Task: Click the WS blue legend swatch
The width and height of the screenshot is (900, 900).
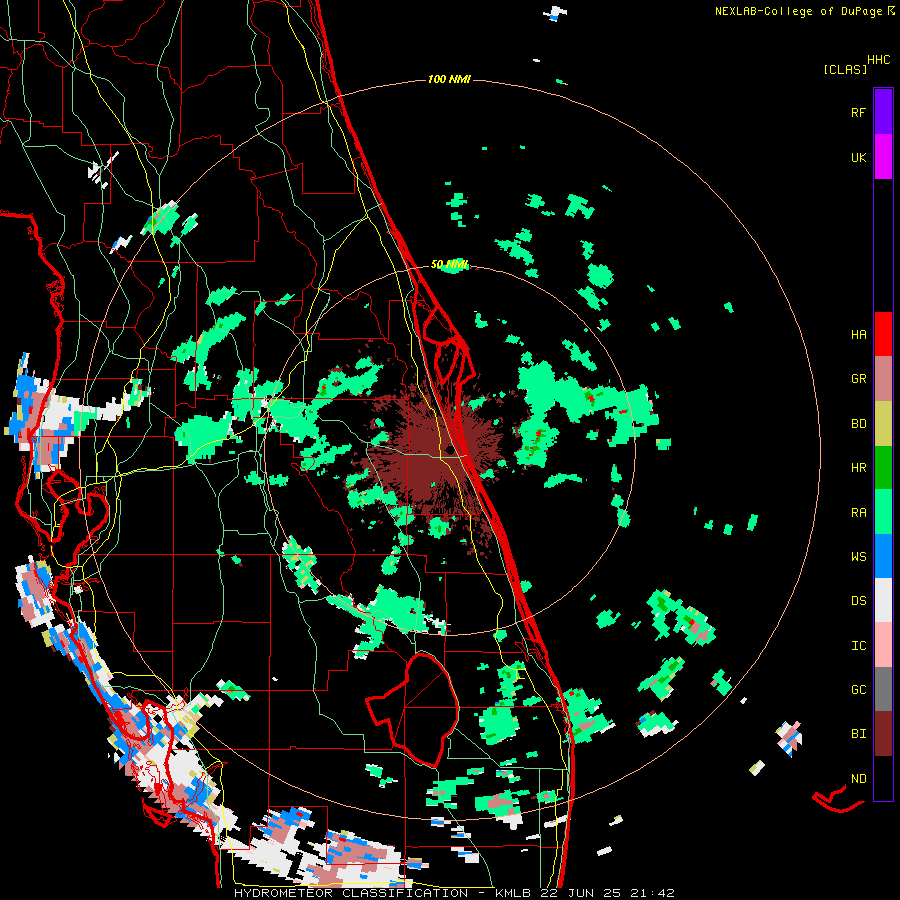Action: coord(883,557)
